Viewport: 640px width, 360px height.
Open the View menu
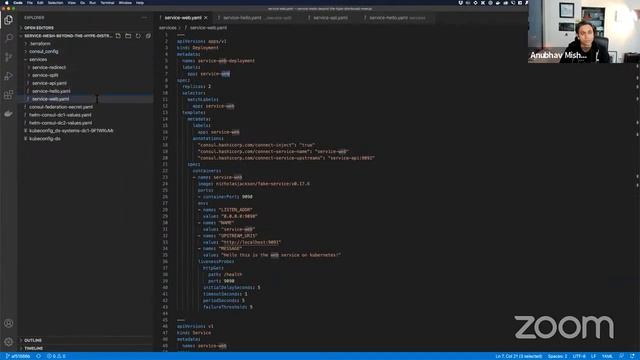(x=71, y=2)
